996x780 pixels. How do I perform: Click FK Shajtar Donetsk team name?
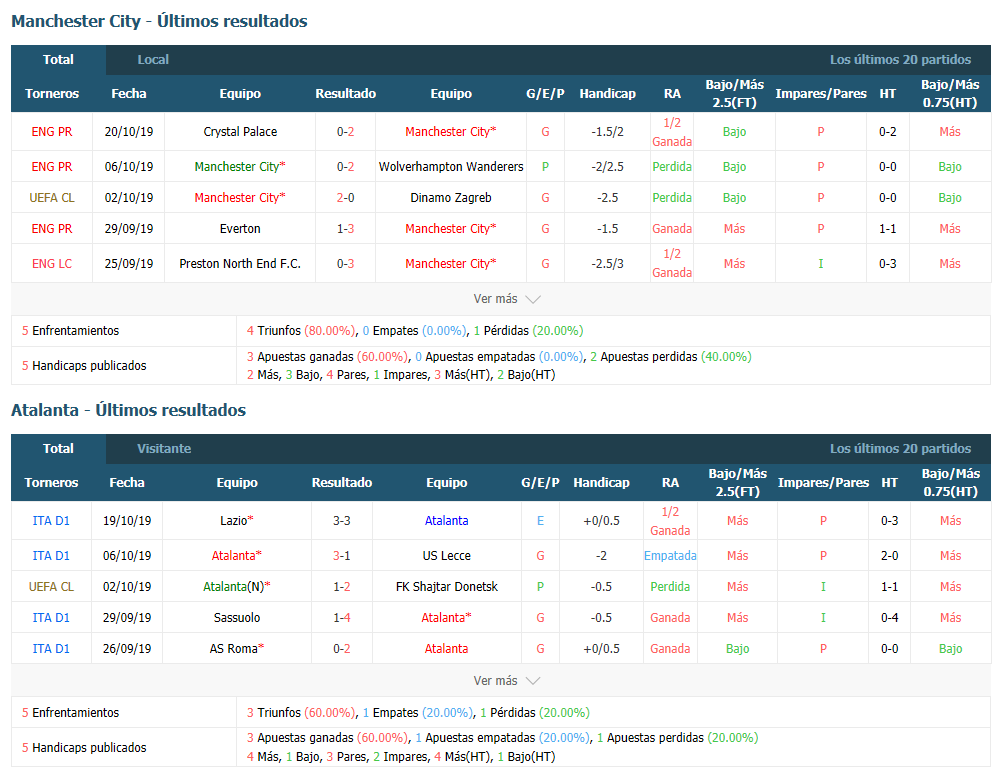pyautogui.click(x=447, y=586)
